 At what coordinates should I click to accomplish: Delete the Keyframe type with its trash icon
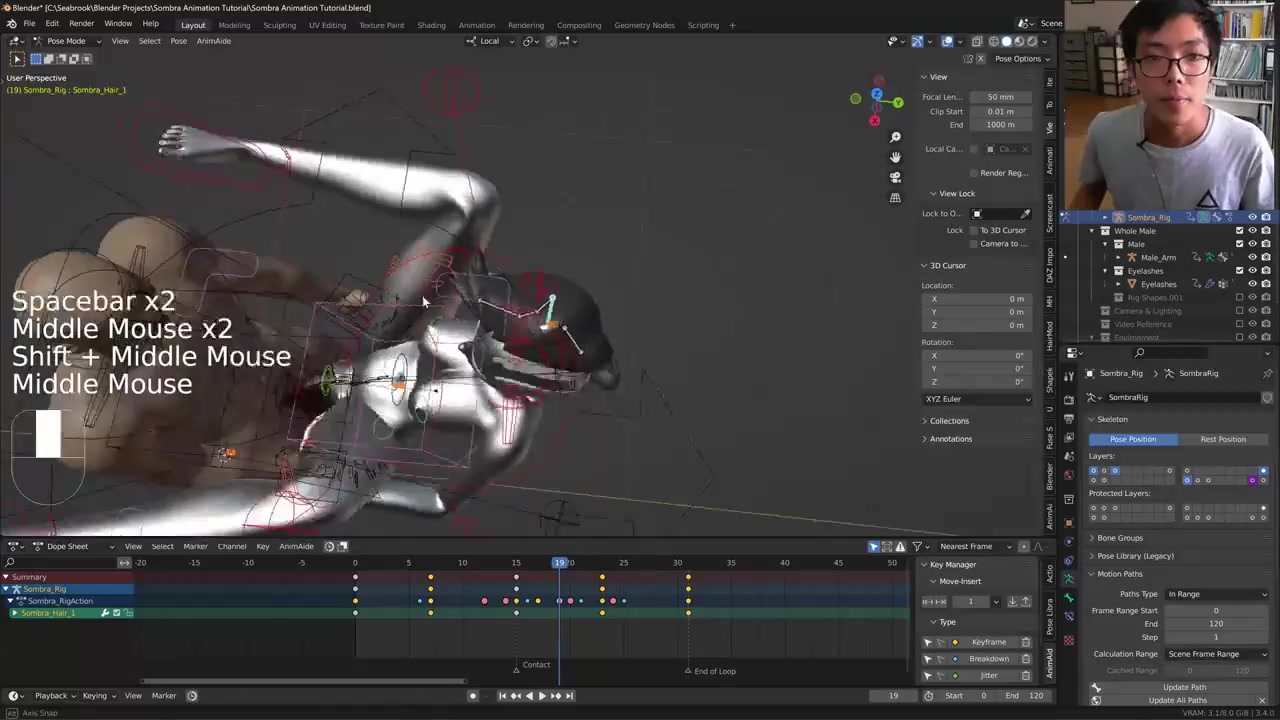pos(1025,642)
